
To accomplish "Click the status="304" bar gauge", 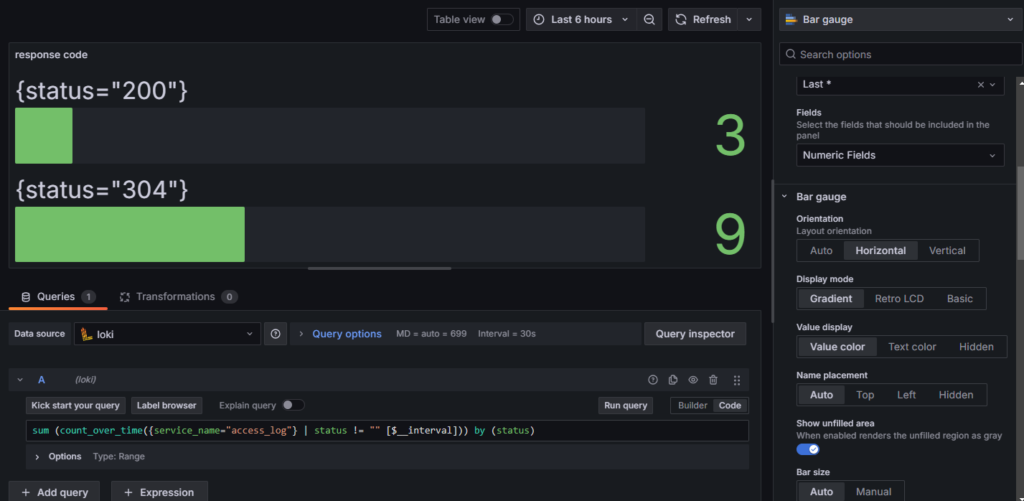I will [330, 234].
